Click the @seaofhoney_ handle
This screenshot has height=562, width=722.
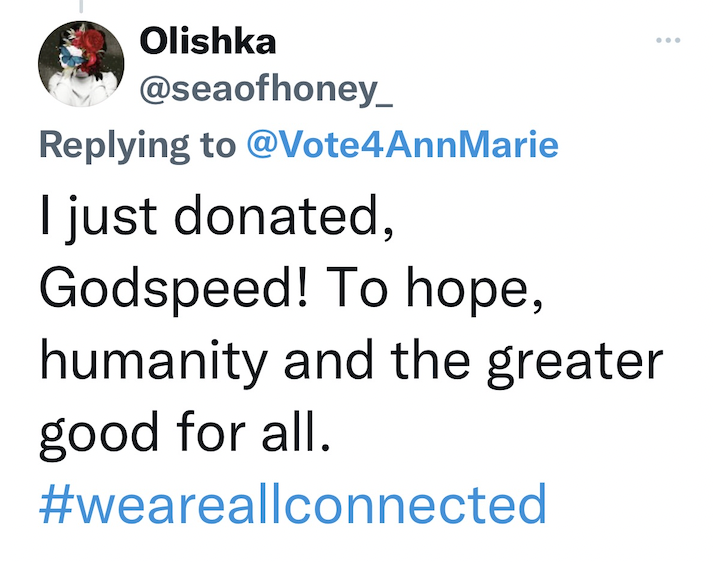coord(268,93)
